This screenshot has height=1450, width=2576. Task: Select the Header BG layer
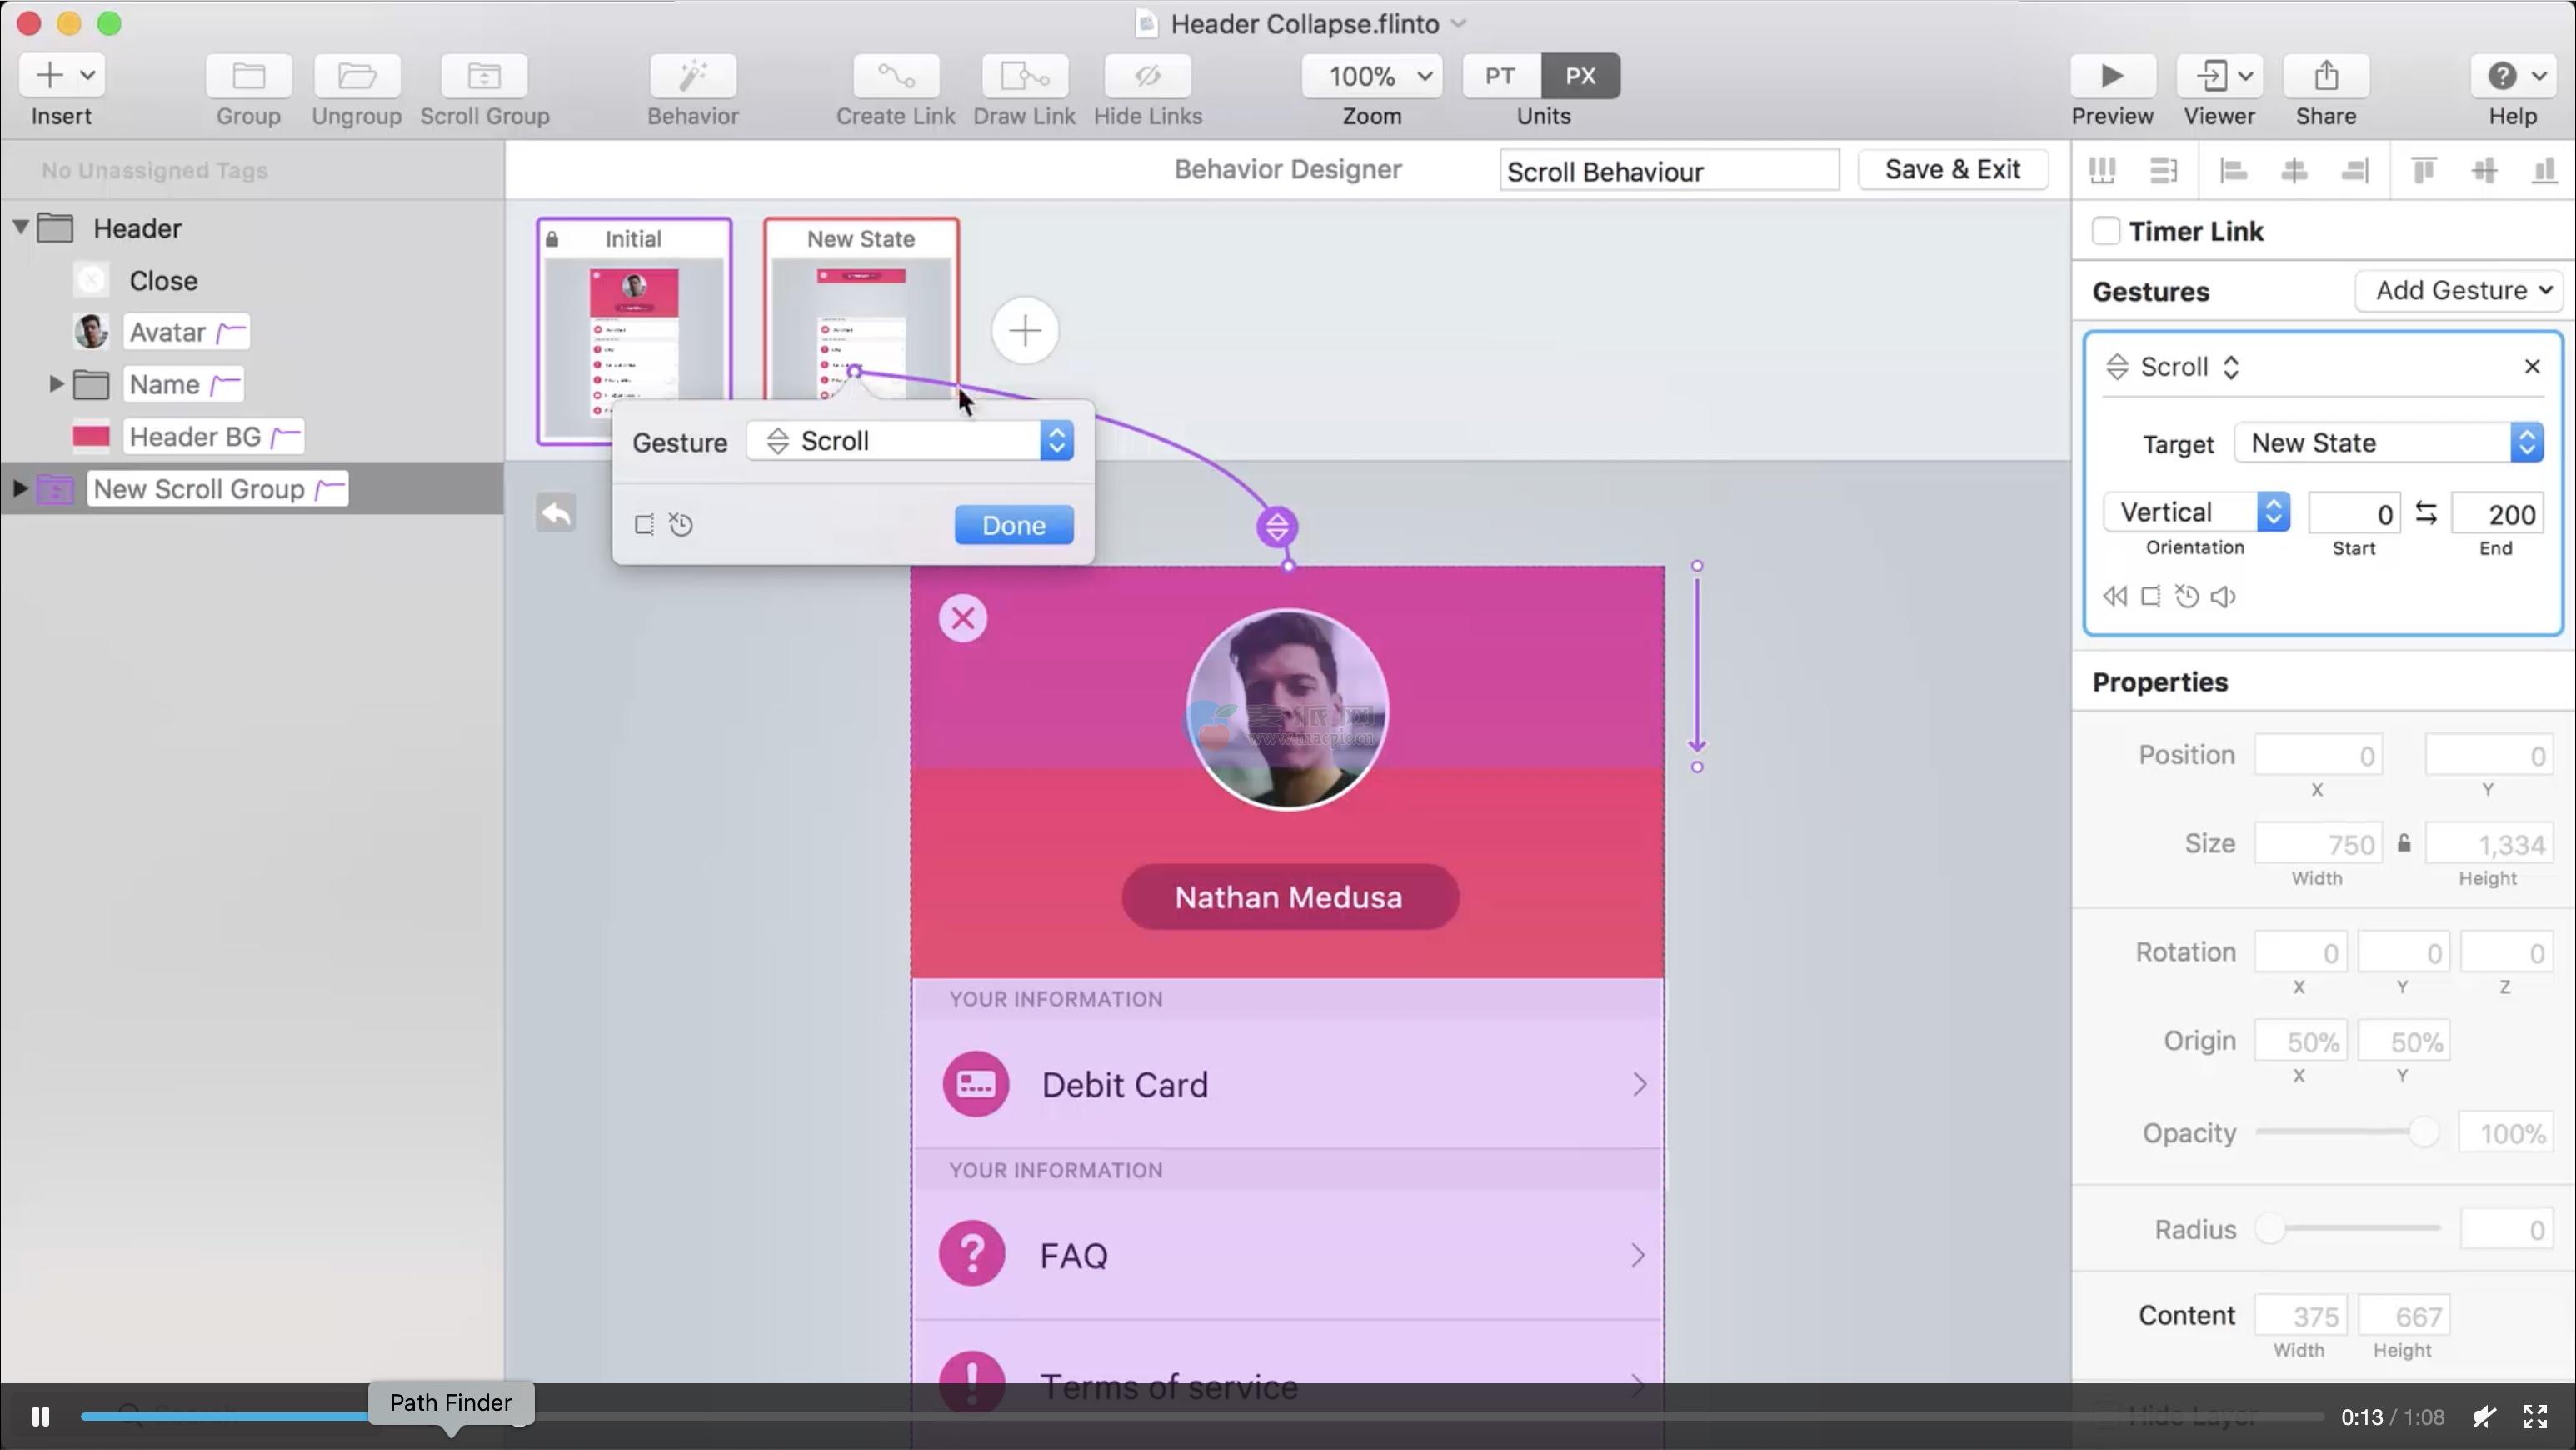[x=195, y=437]
